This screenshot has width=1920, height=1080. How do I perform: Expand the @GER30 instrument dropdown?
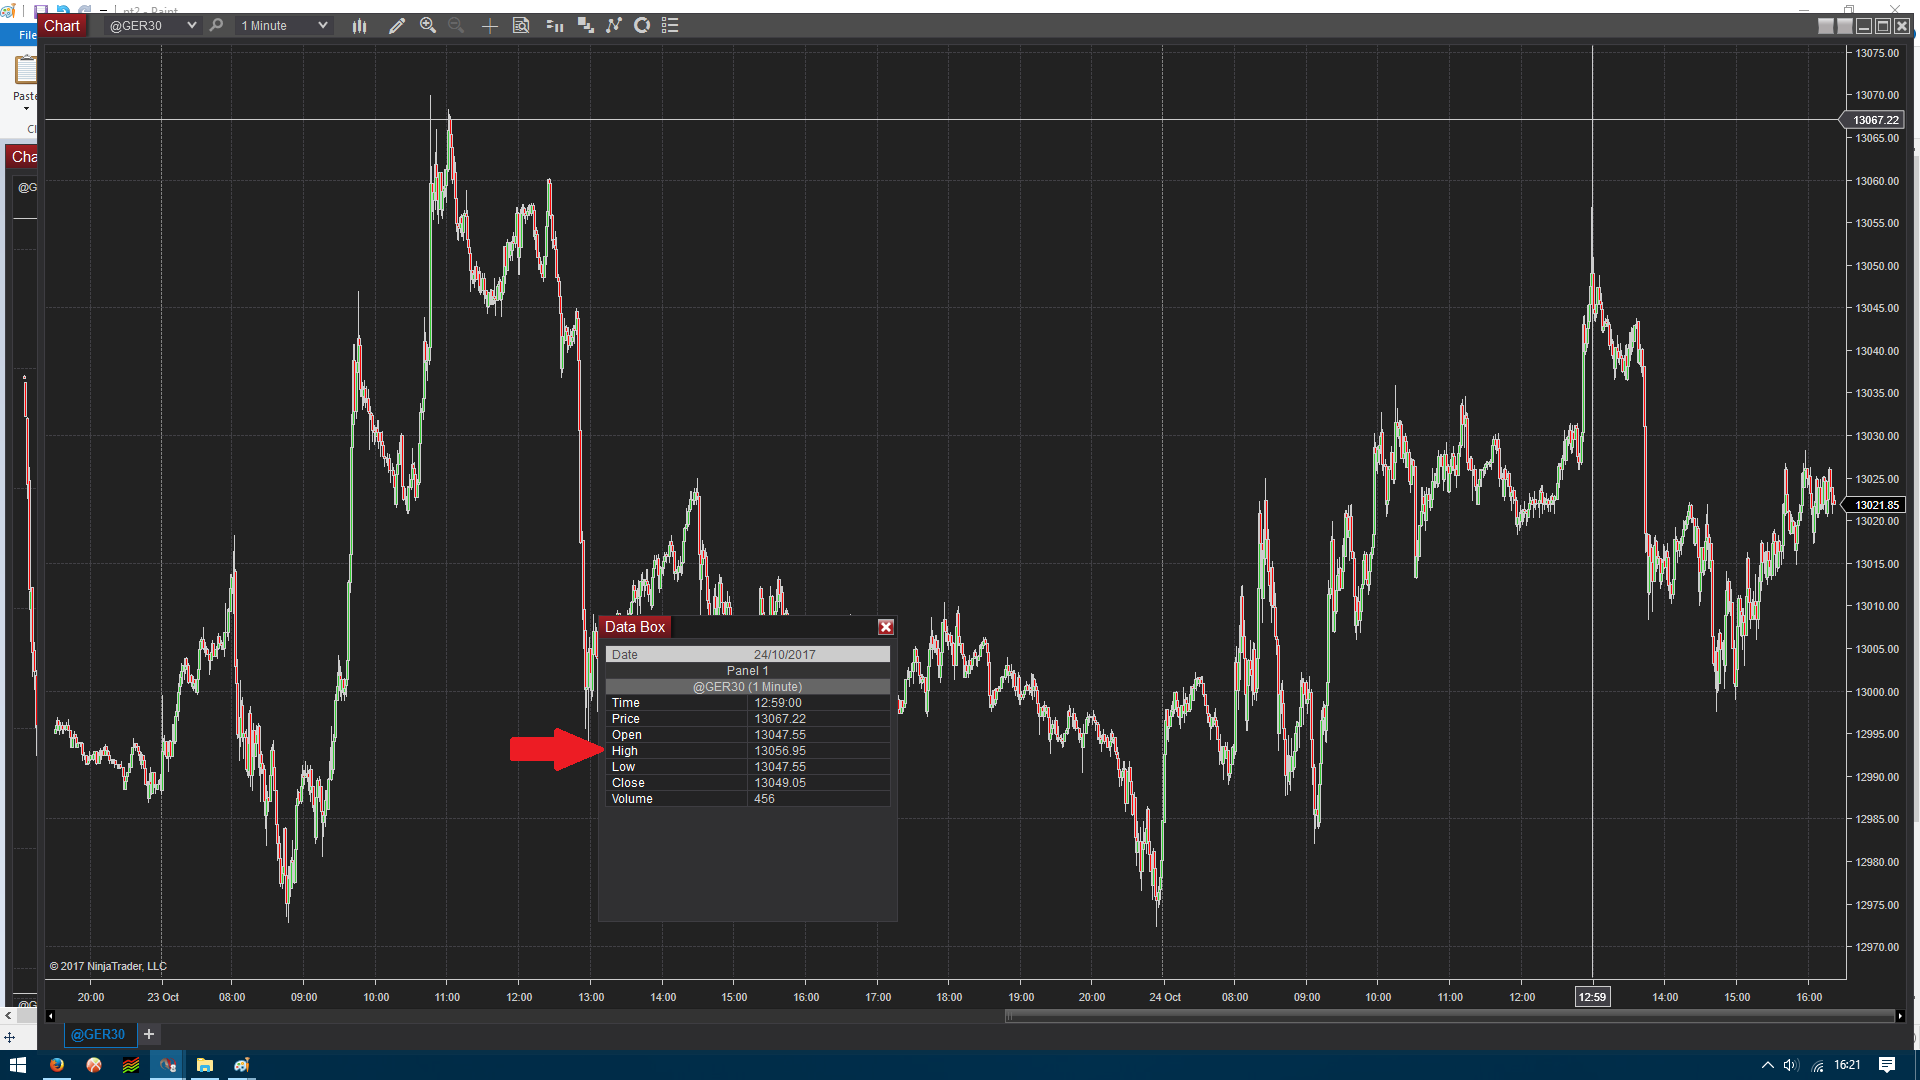191,26
